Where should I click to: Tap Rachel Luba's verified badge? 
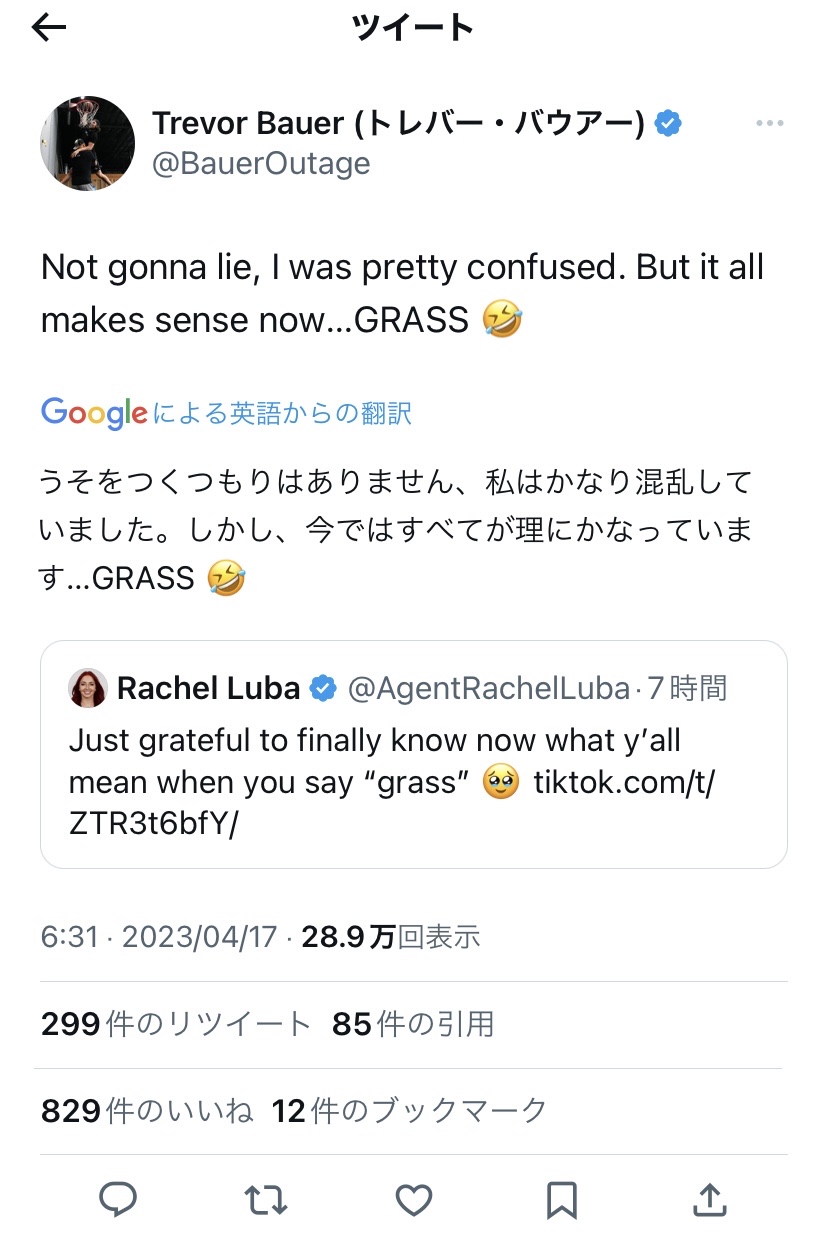[323, 688]
